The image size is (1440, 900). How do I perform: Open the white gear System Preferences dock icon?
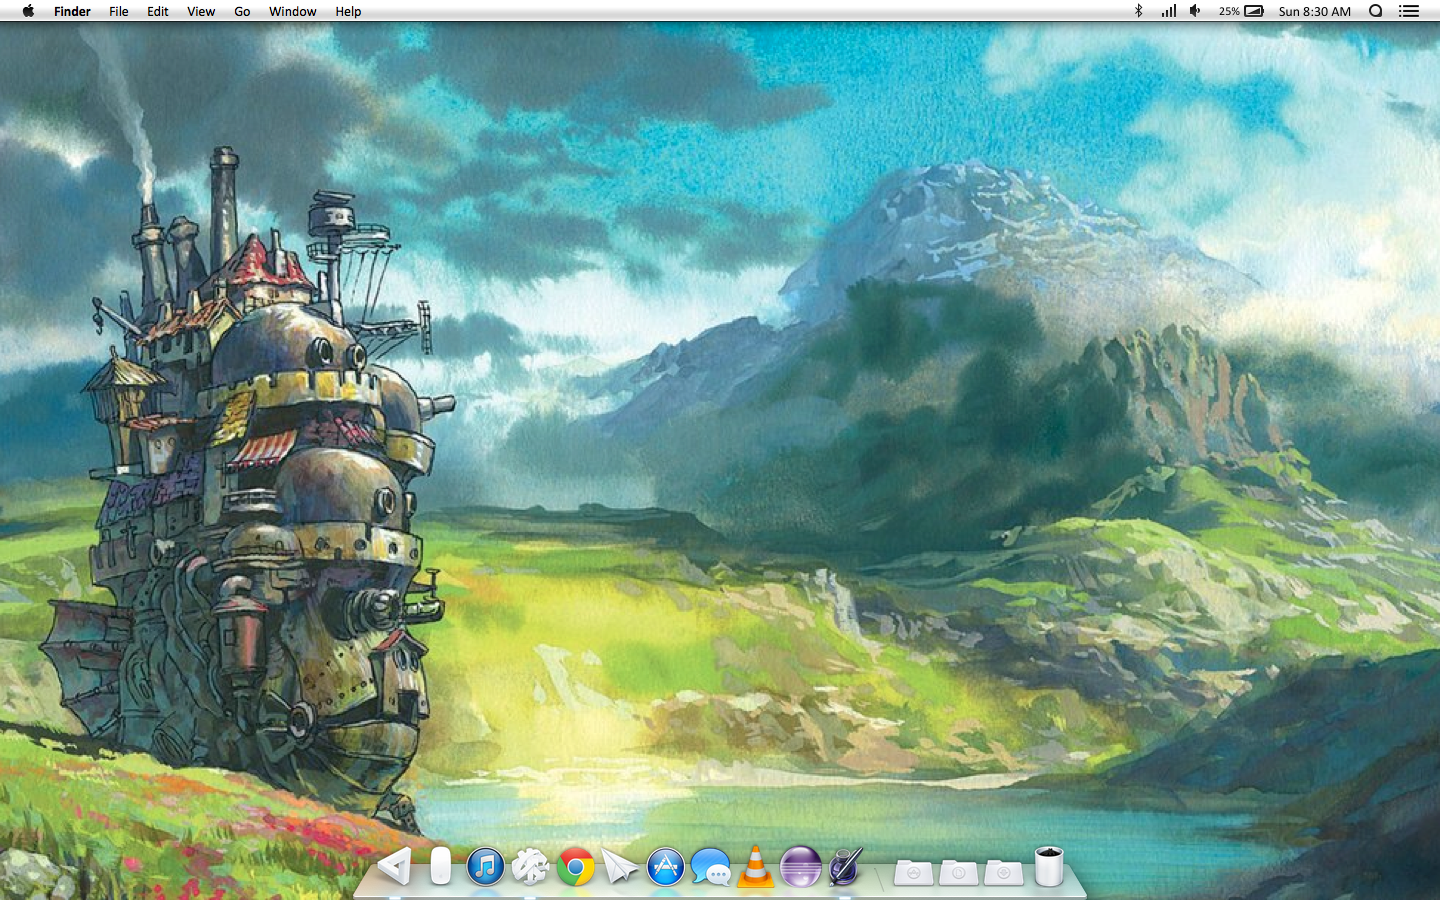(x=530, y=867)
